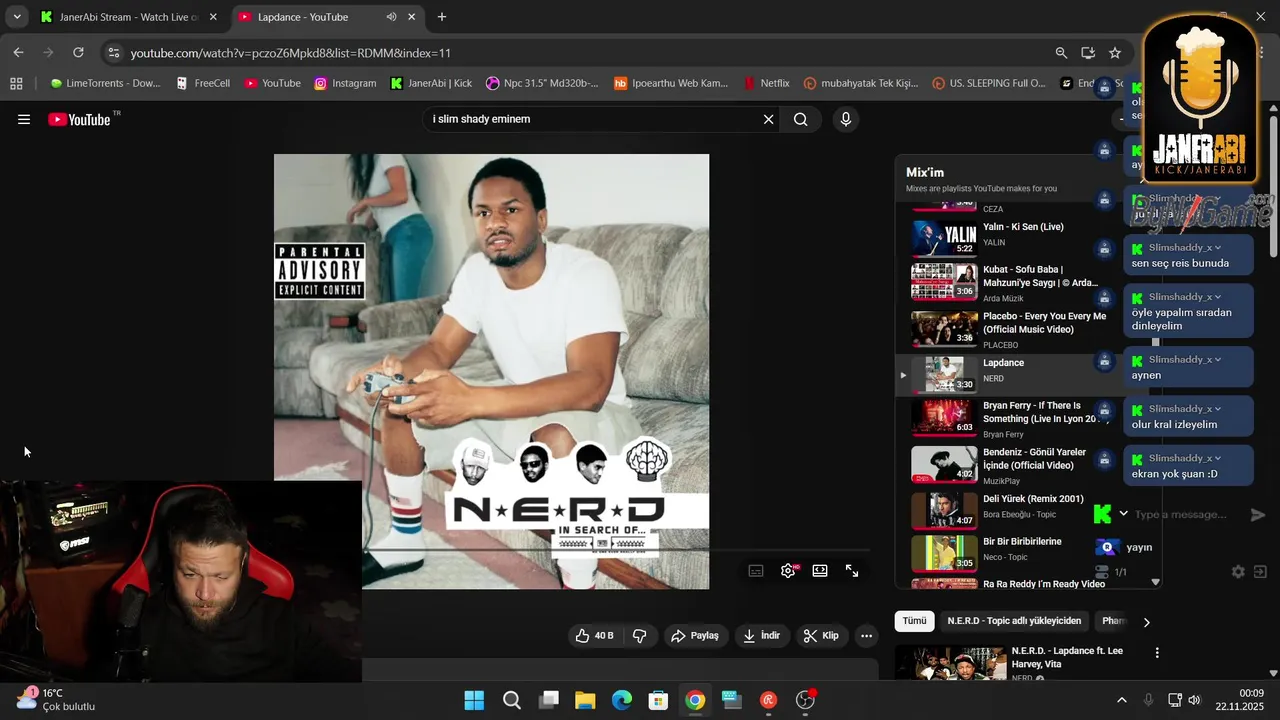Clear the YouTube search box text
This screenshot has width=1280, height=720.
pos(768,119)
